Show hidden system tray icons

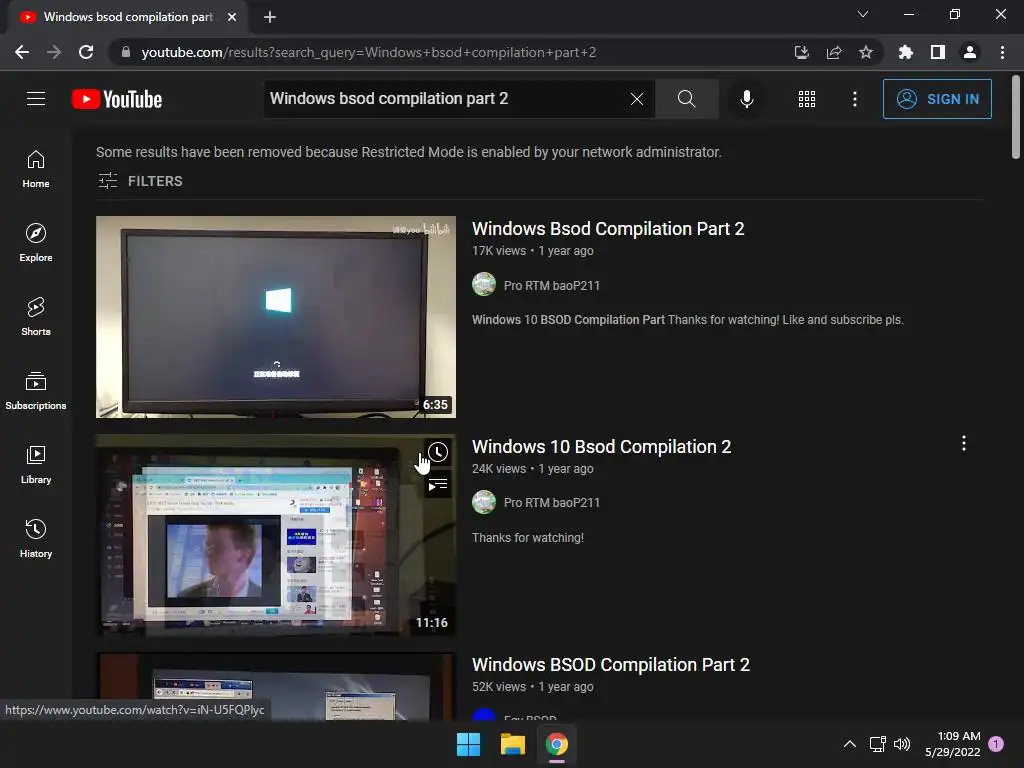click(x=850, y=744)
